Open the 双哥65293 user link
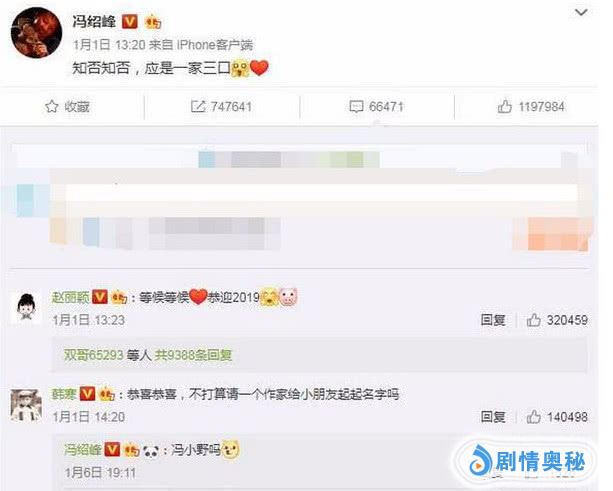 94,355
